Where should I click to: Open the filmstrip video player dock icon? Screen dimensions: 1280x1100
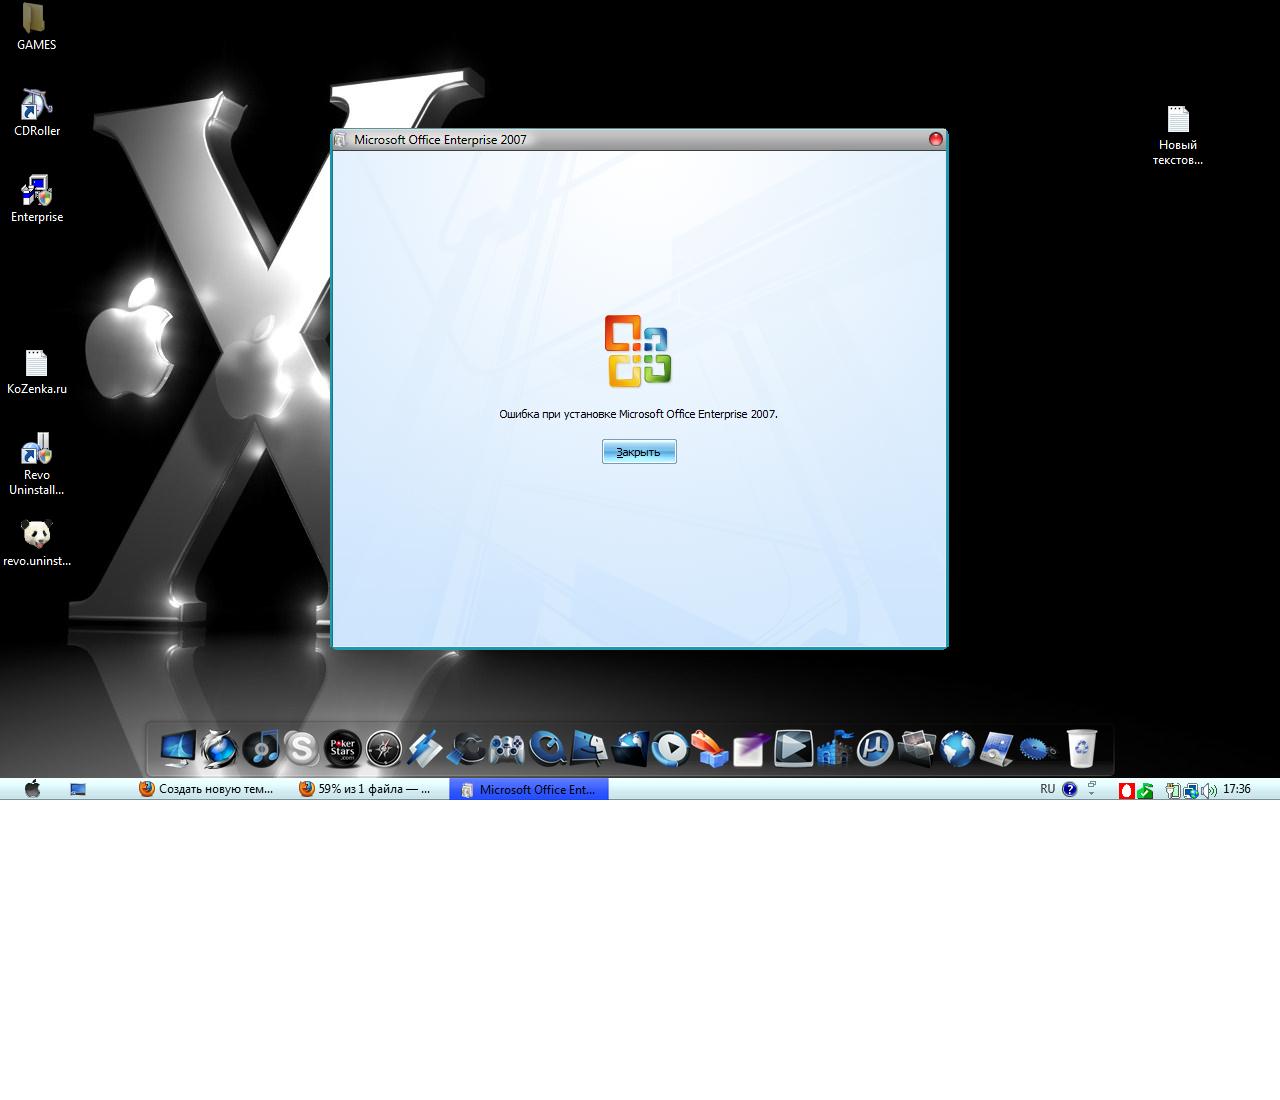(x=794, y=747)
